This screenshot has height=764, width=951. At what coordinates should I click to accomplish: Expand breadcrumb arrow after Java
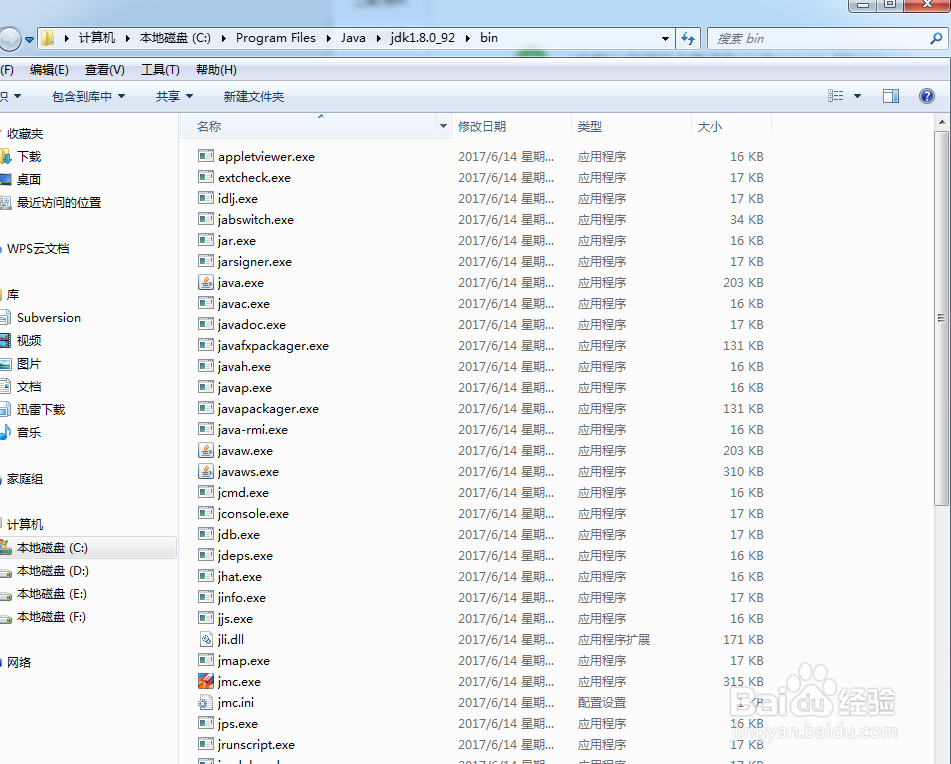pyautogui.click(x=378, y=38)
